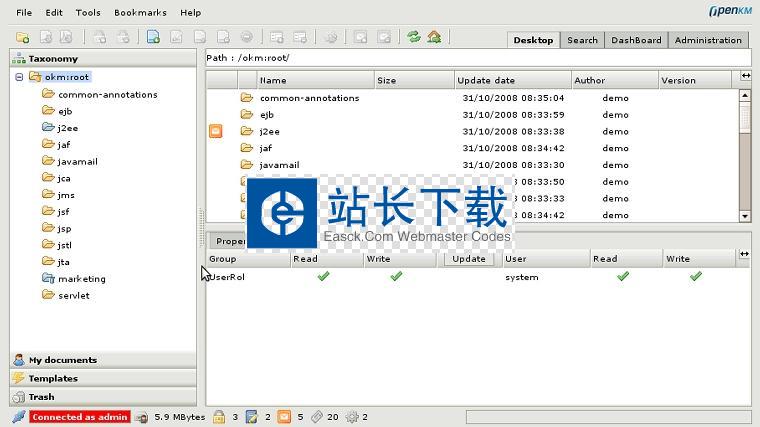Viewport: 760px width, 427px height.
Task: Sort the file list by Update date
Action: 486,80
